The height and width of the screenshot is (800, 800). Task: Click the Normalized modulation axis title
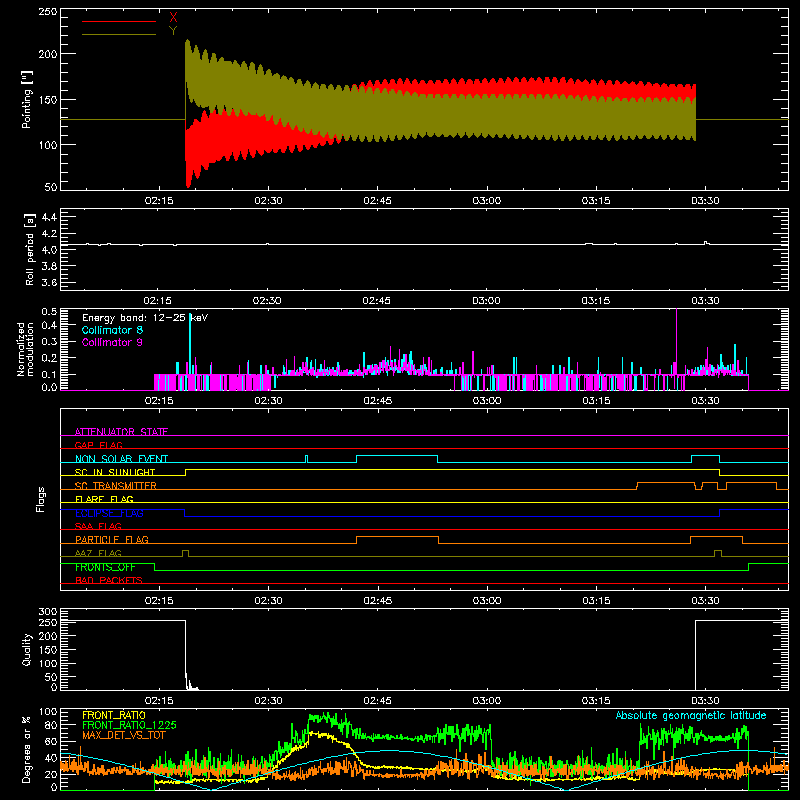coord(24,350)
